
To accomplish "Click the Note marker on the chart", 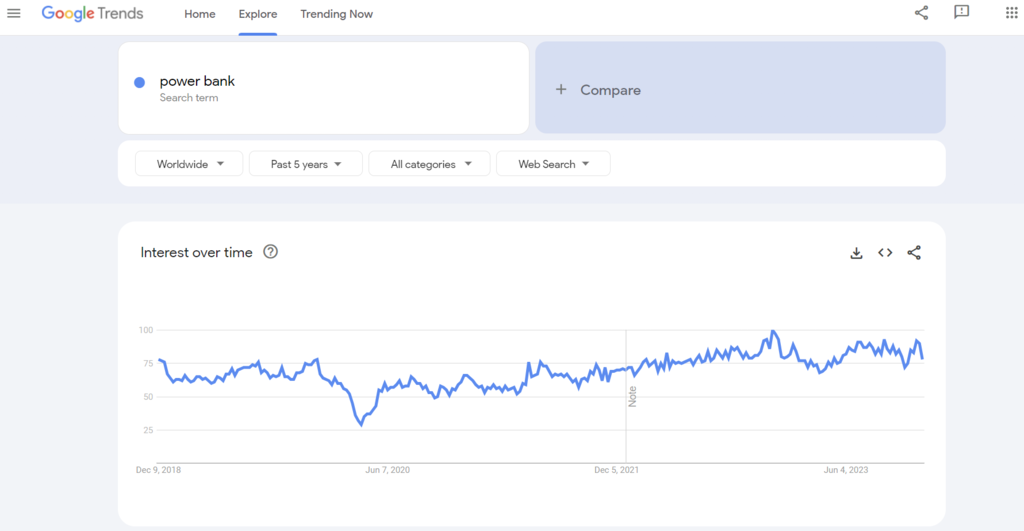I will [632, 396].
